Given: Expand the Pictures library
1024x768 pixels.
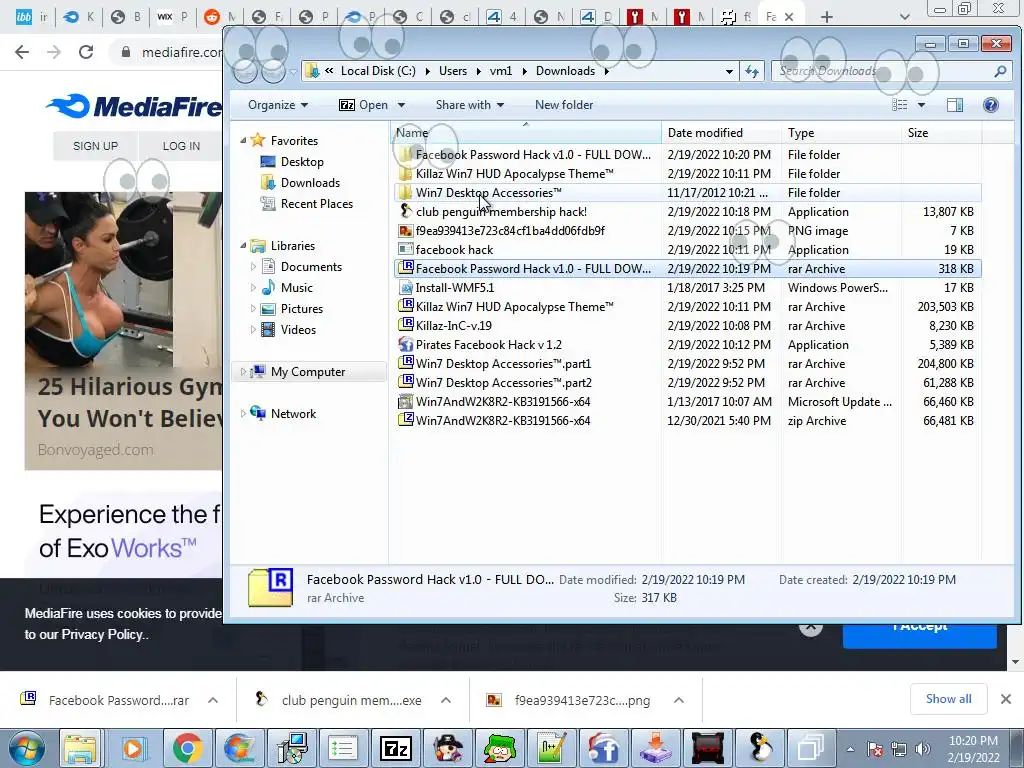Looking at the screenshot, I should 253,308.
